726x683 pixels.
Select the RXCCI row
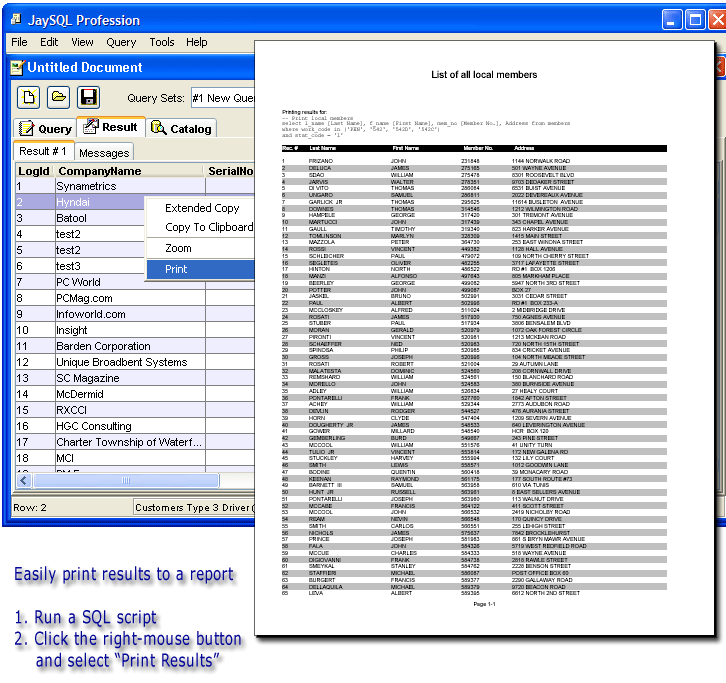pos(135,410)
